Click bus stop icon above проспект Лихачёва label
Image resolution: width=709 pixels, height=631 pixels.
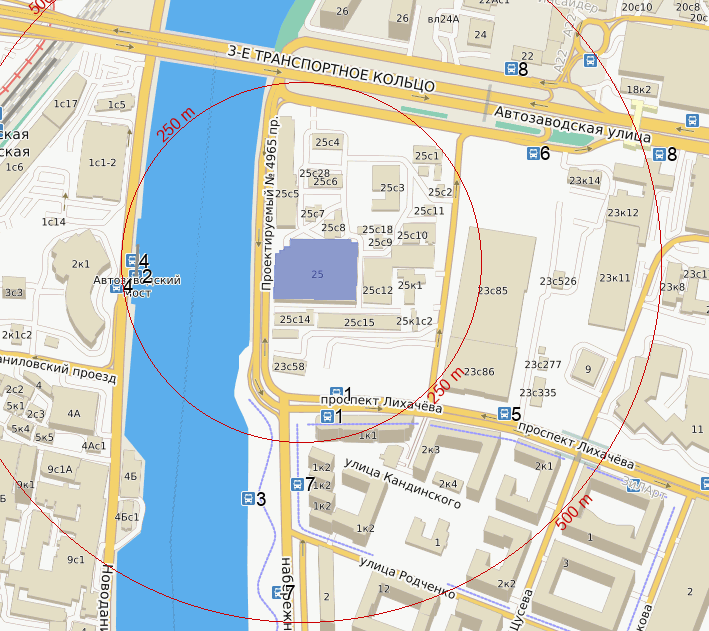pyautogui.click(x=336, y=392)
